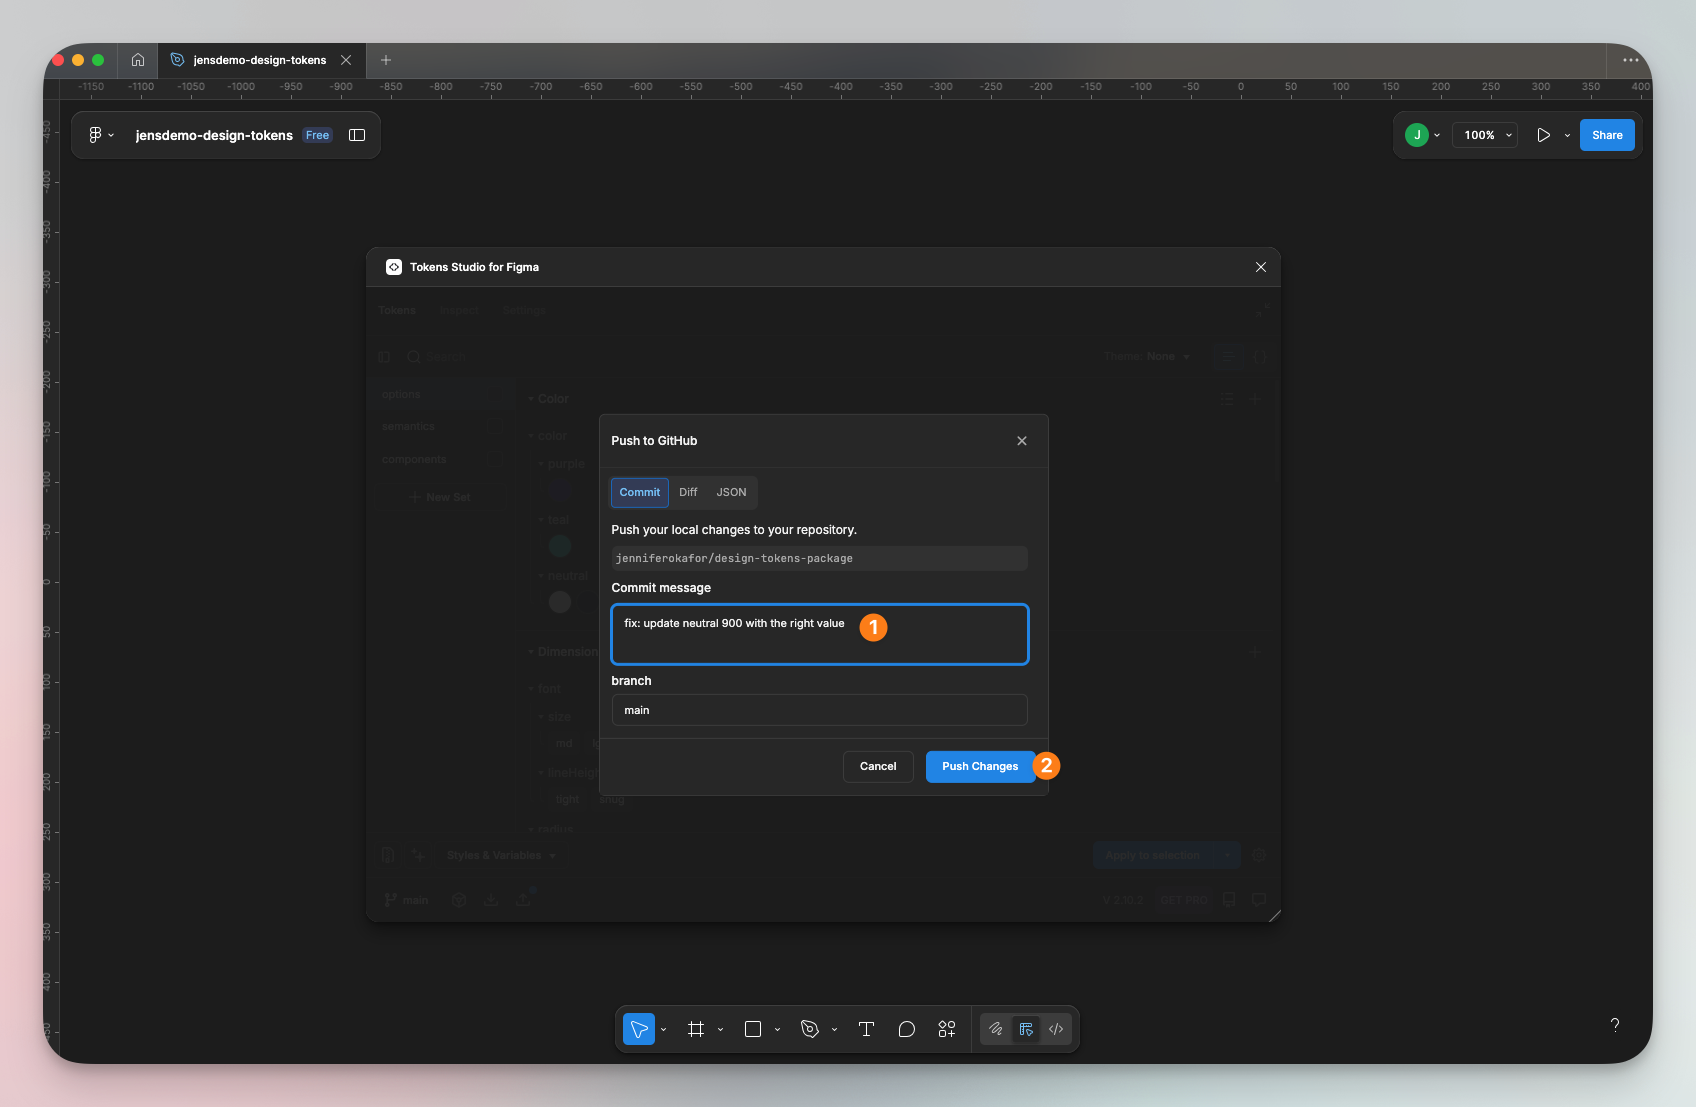
Task: Select the Rectangle shape tool
Action: (753, 1029)
